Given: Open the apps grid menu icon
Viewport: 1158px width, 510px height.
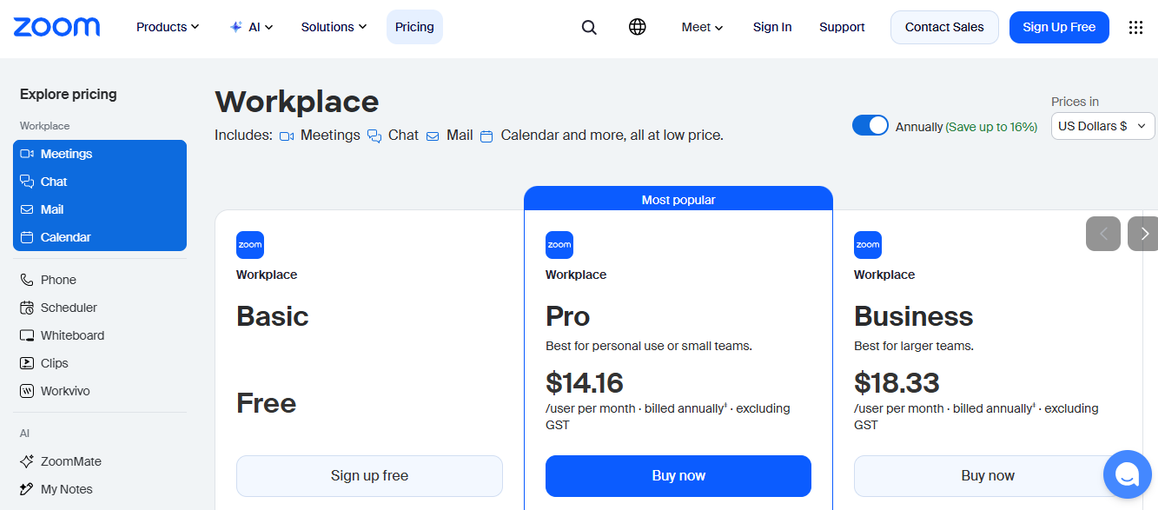Looking at the screenshot, I should pyautogui.click(x=1136, y=27).
